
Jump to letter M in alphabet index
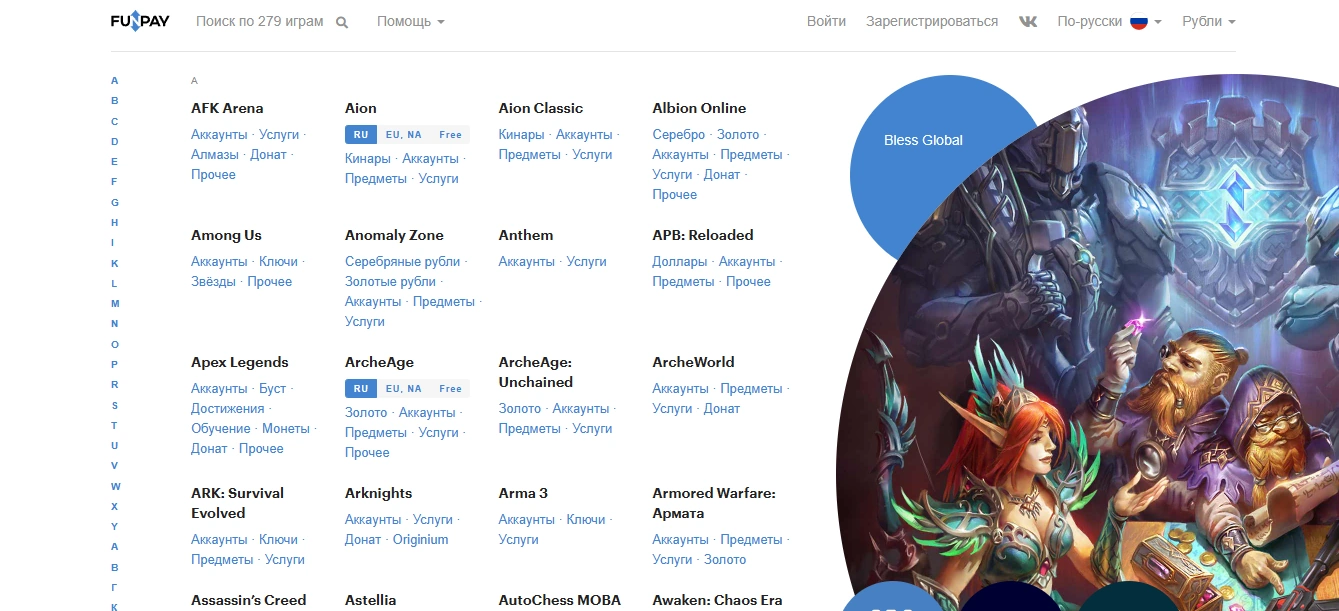(115, 303)
